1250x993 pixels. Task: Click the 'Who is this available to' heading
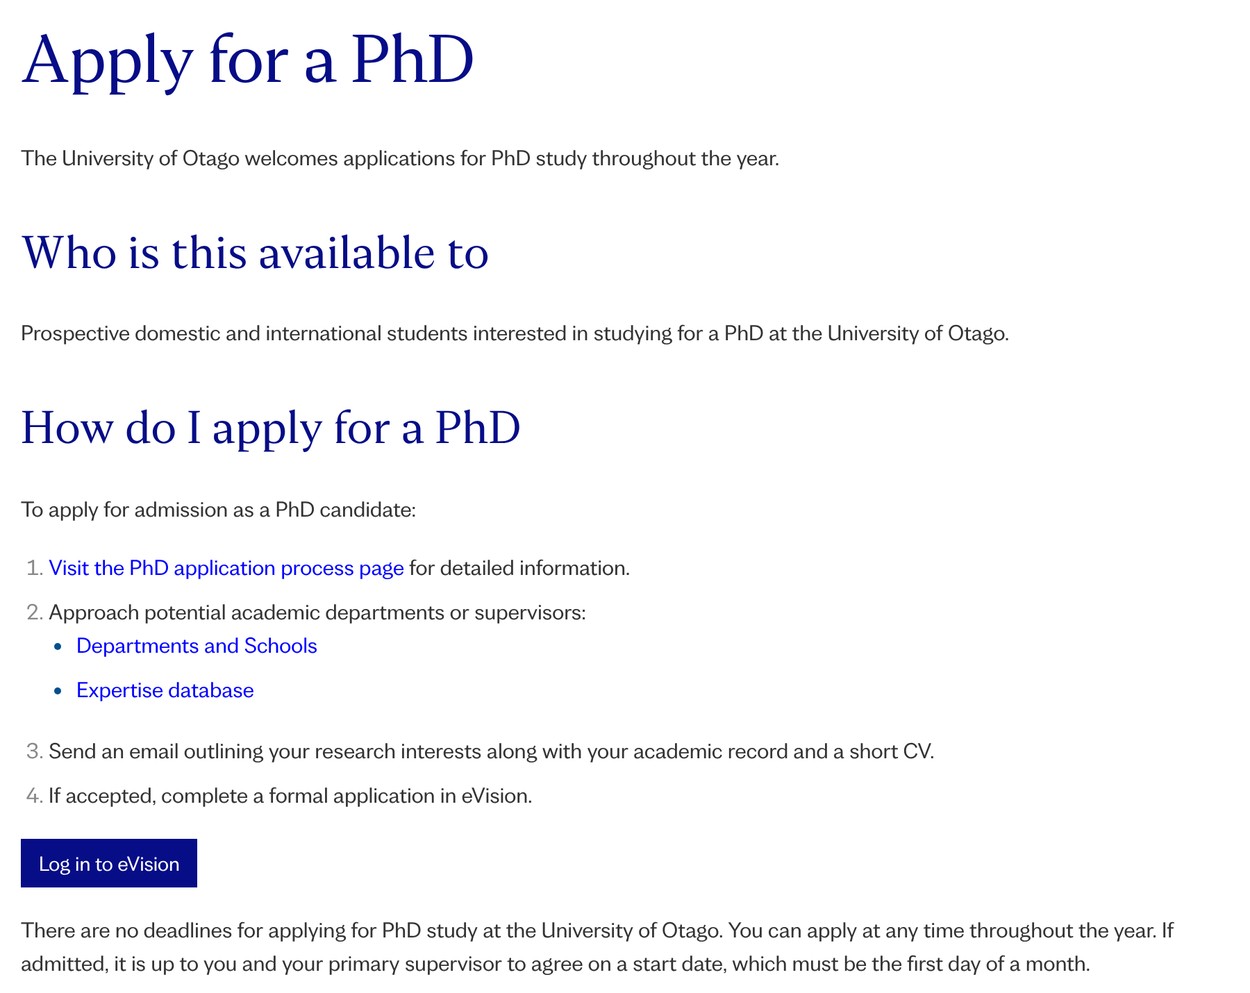(x=255, y=252)
